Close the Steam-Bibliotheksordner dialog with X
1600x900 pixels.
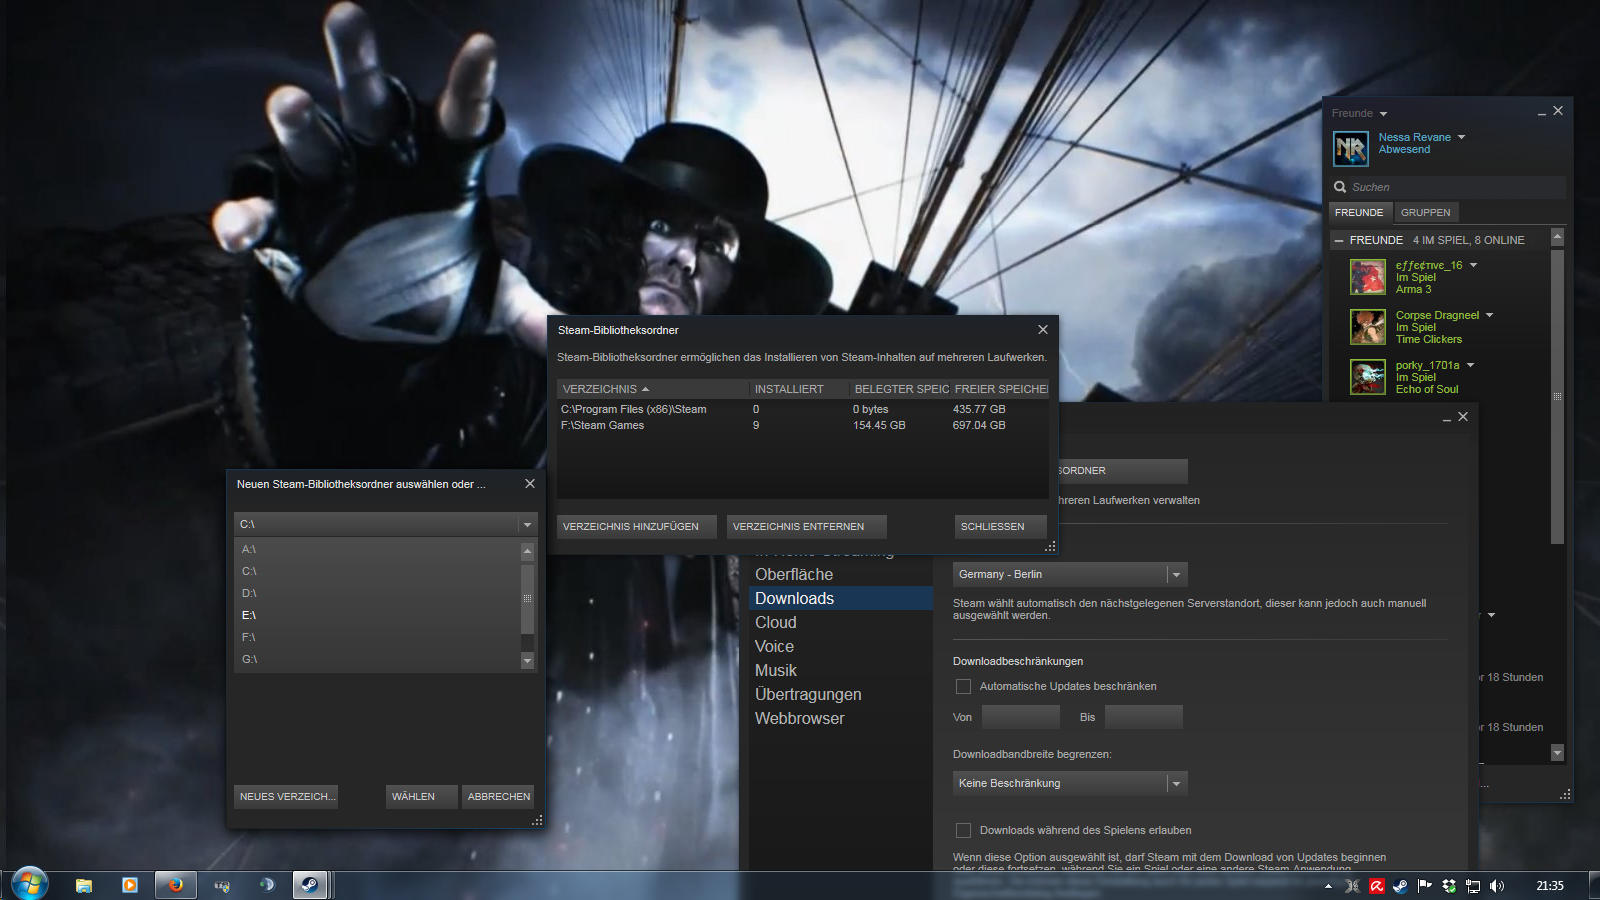[1043, 329]
